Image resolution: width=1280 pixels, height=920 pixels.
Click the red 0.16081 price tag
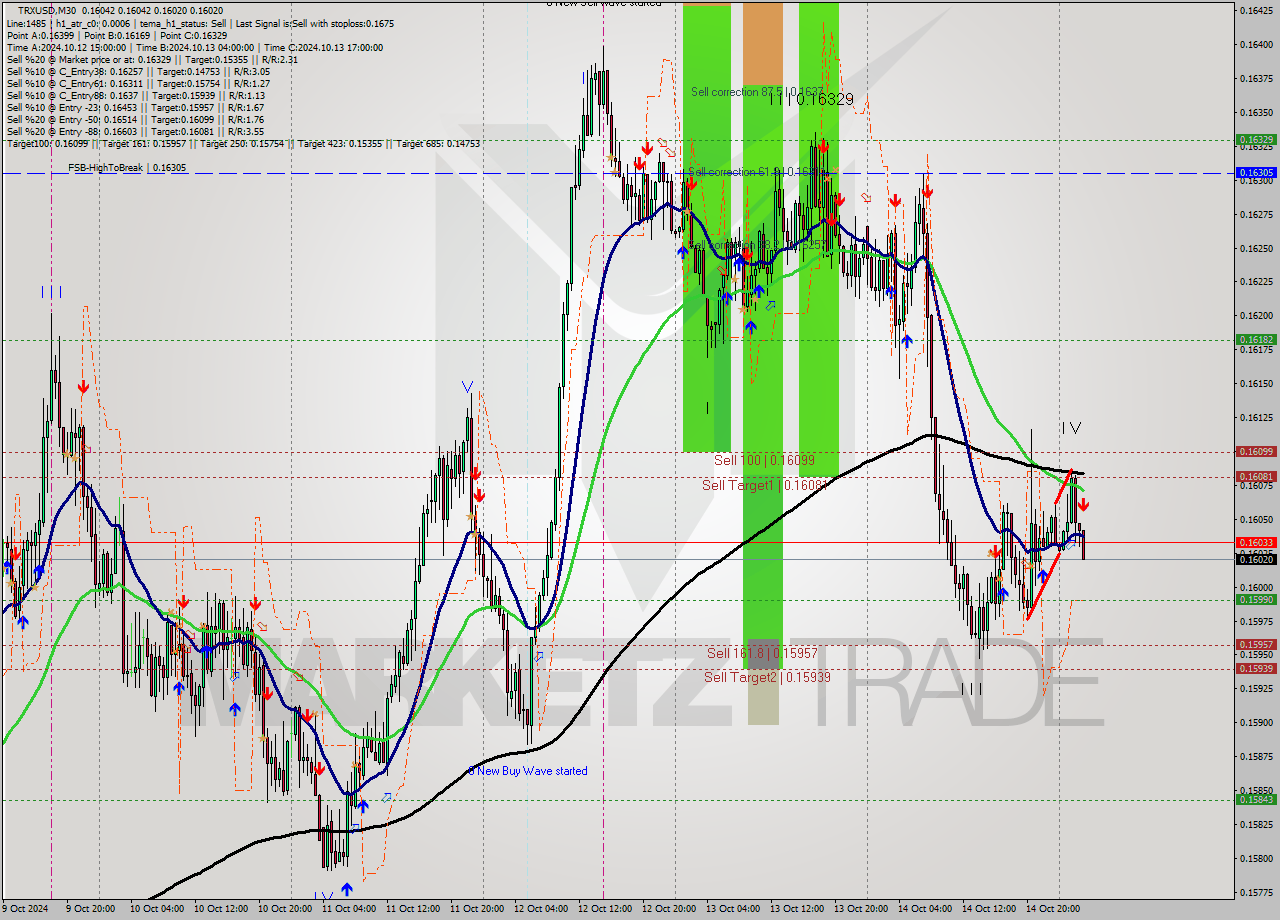(x=1256, y=477)
